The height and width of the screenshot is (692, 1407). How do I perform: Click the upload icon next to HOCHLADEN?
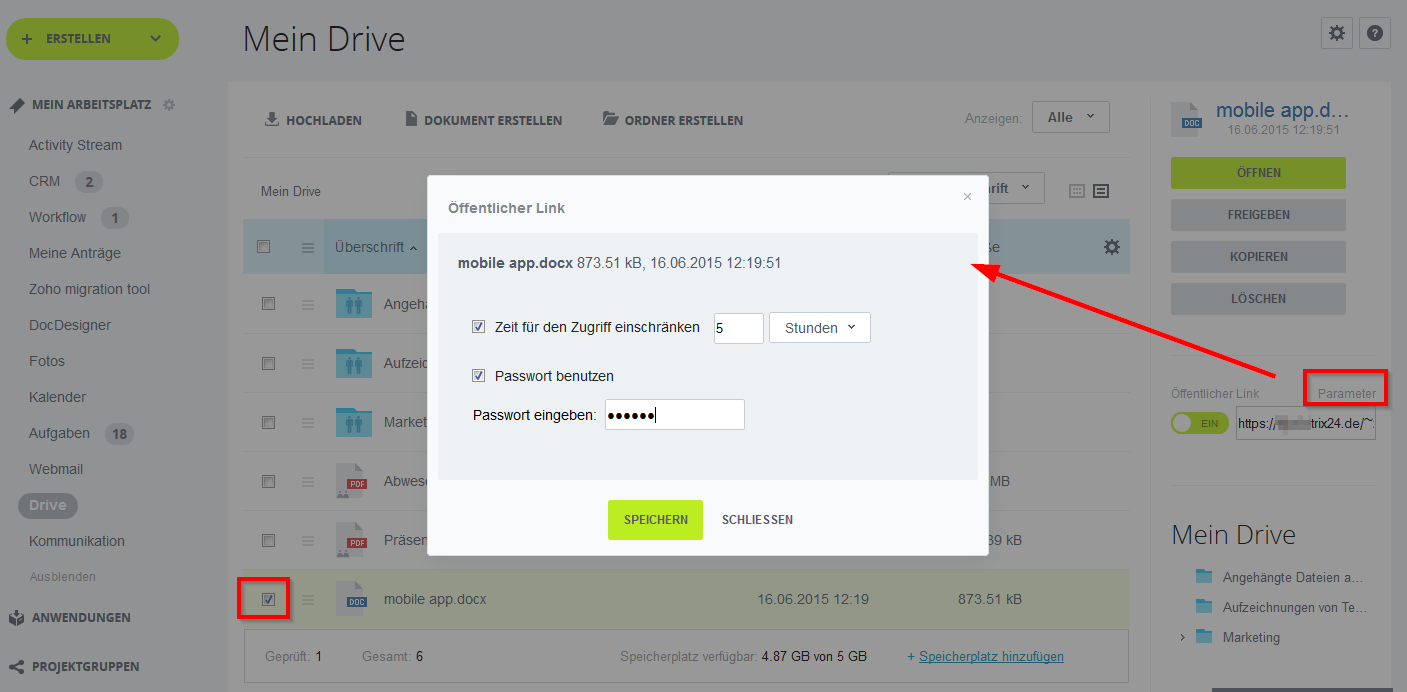coord(271,119)
